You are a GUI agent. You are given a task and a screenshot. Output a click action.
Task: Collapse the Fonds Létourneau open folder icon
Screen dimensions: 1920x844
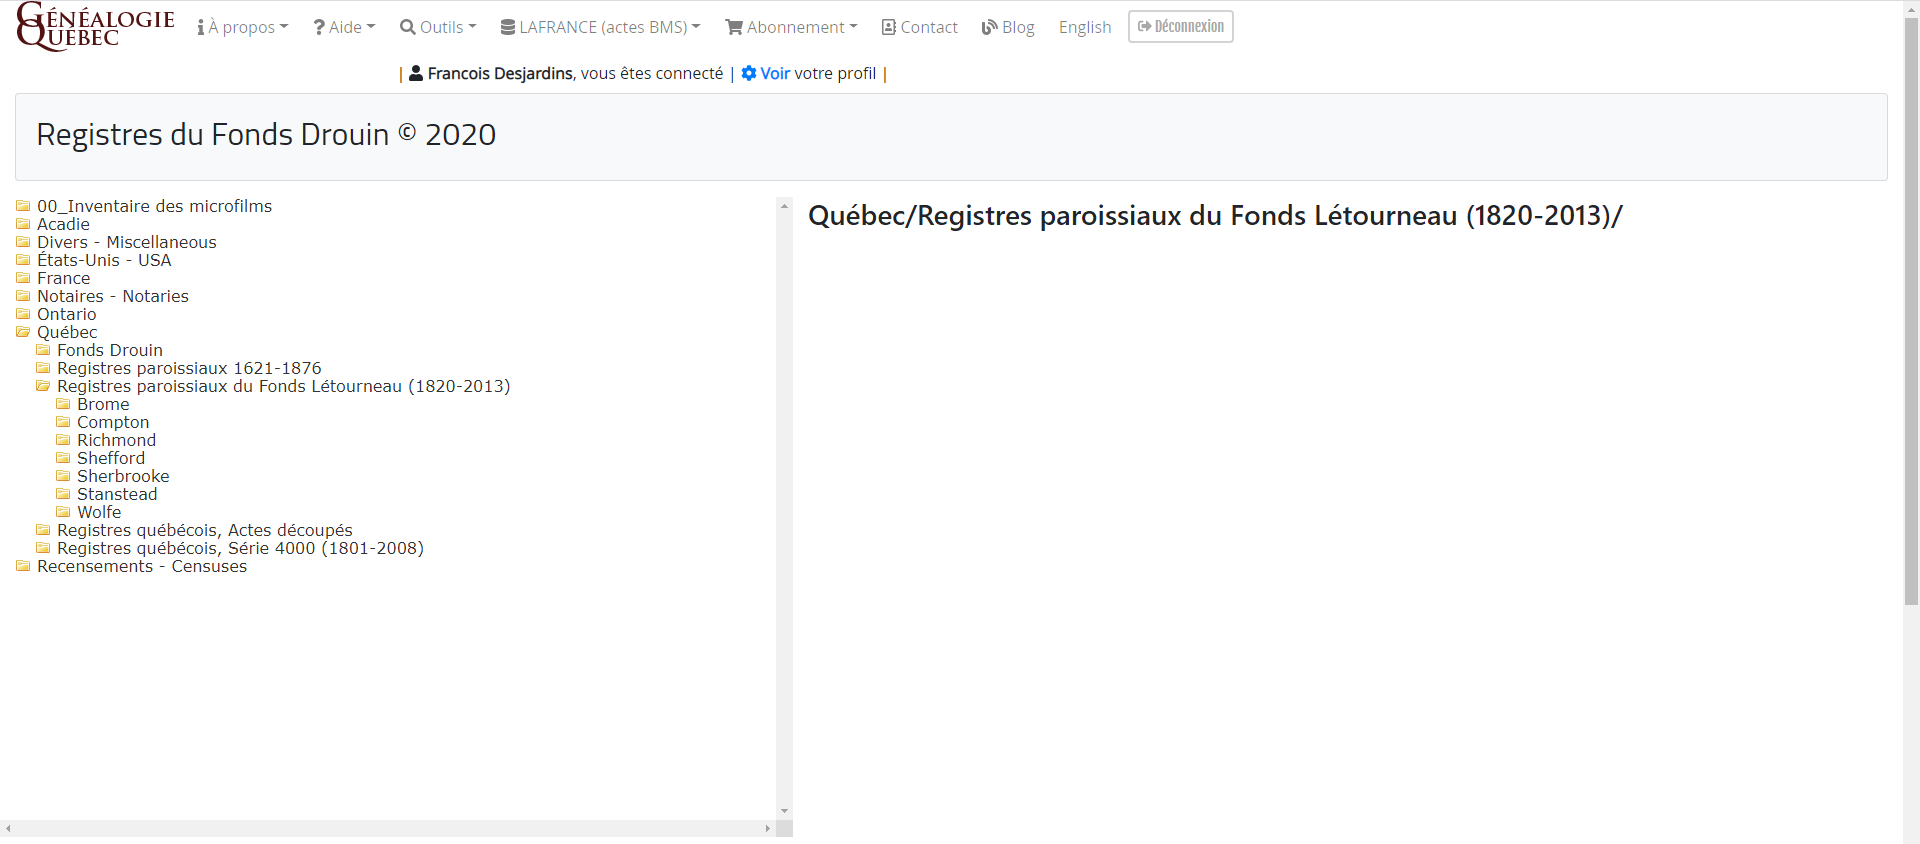pos(43,386)
